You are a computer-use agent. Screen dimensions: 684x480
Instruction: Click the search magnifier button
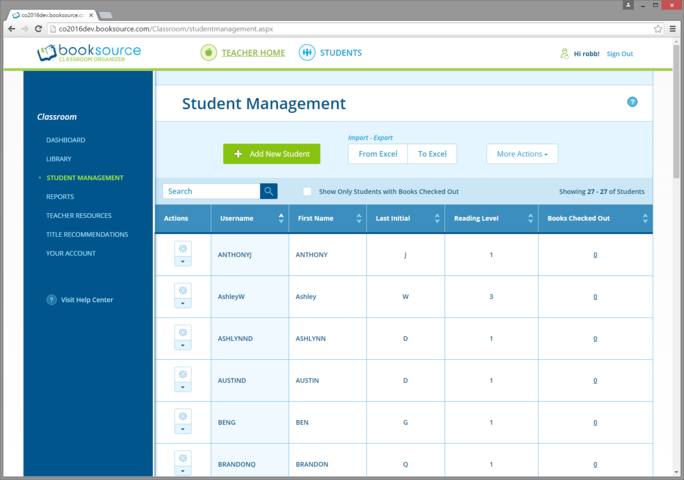(269, 191)
